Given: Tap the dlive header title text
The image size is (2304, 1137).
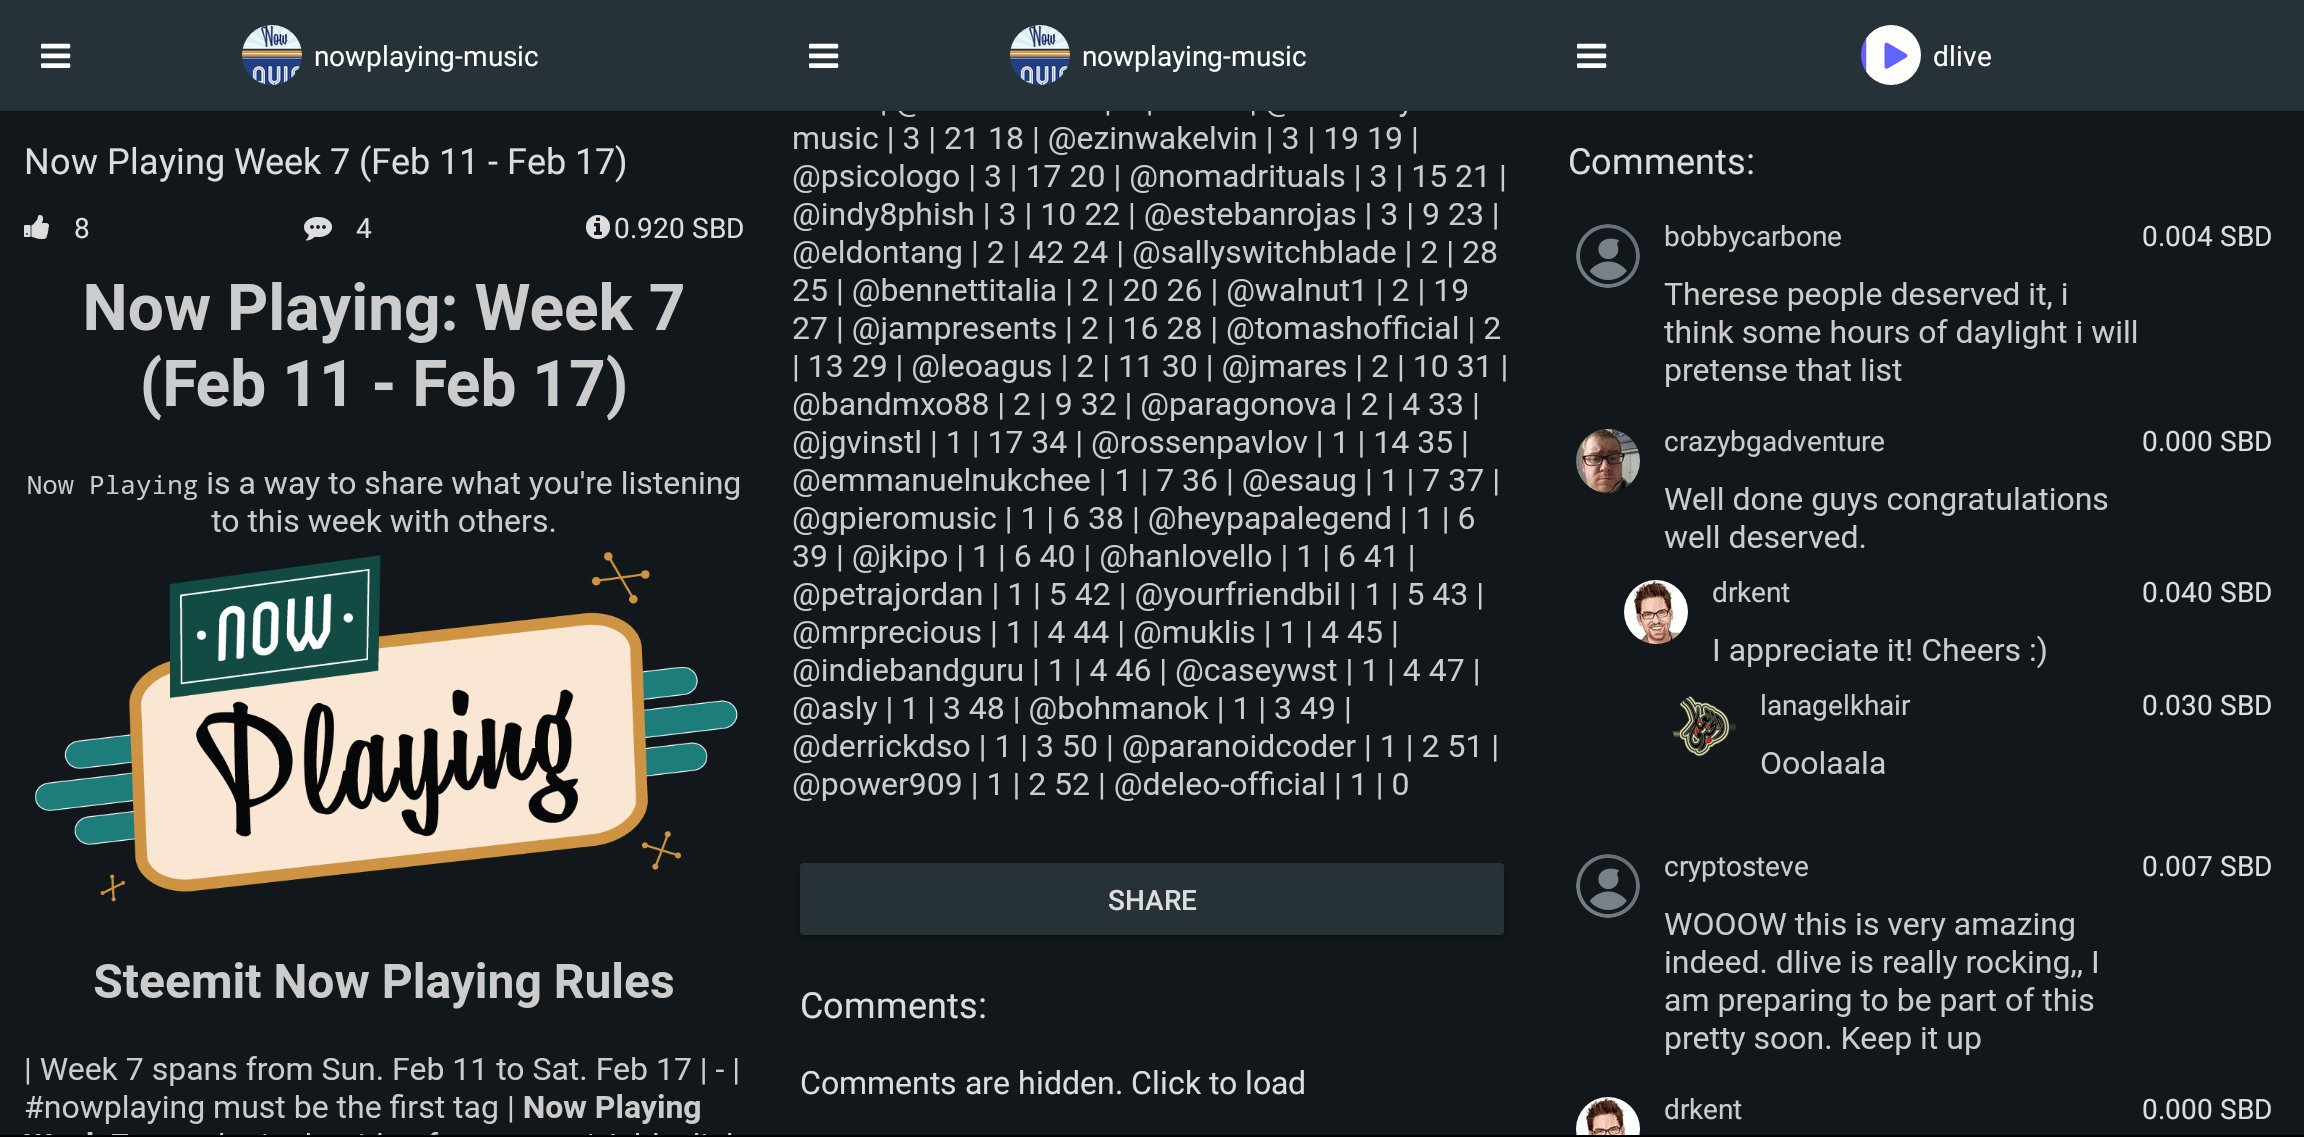Looking at the screenshot, I should tap(1961, 56).
